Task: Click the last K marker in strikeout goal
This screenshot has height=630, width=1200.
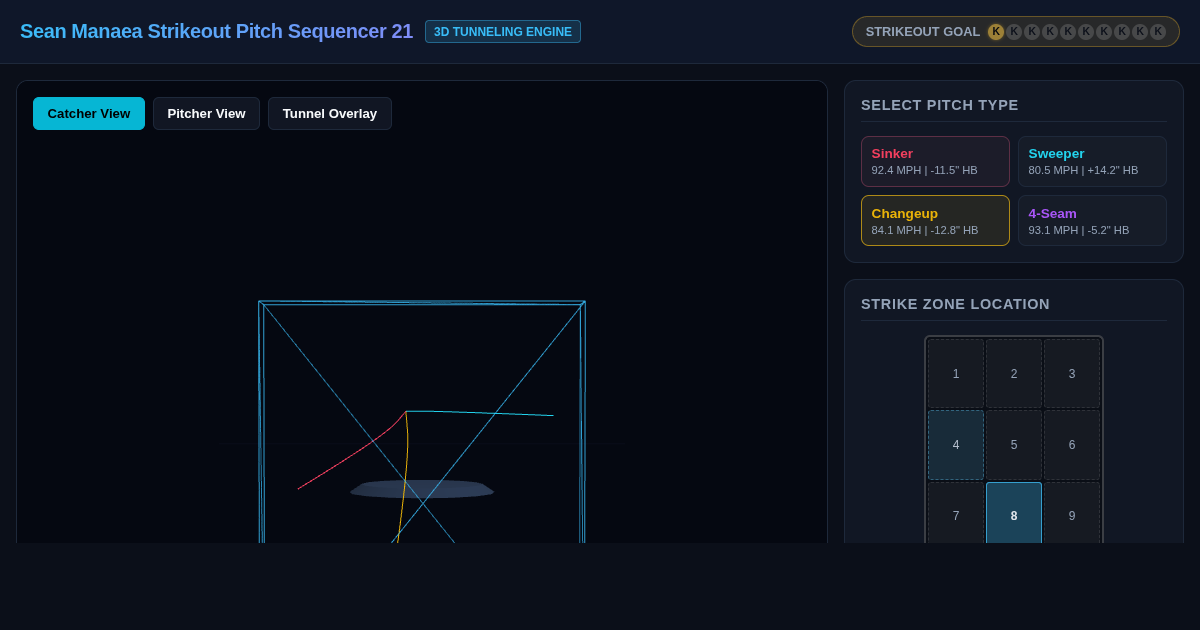Action: click(1158, 32)
